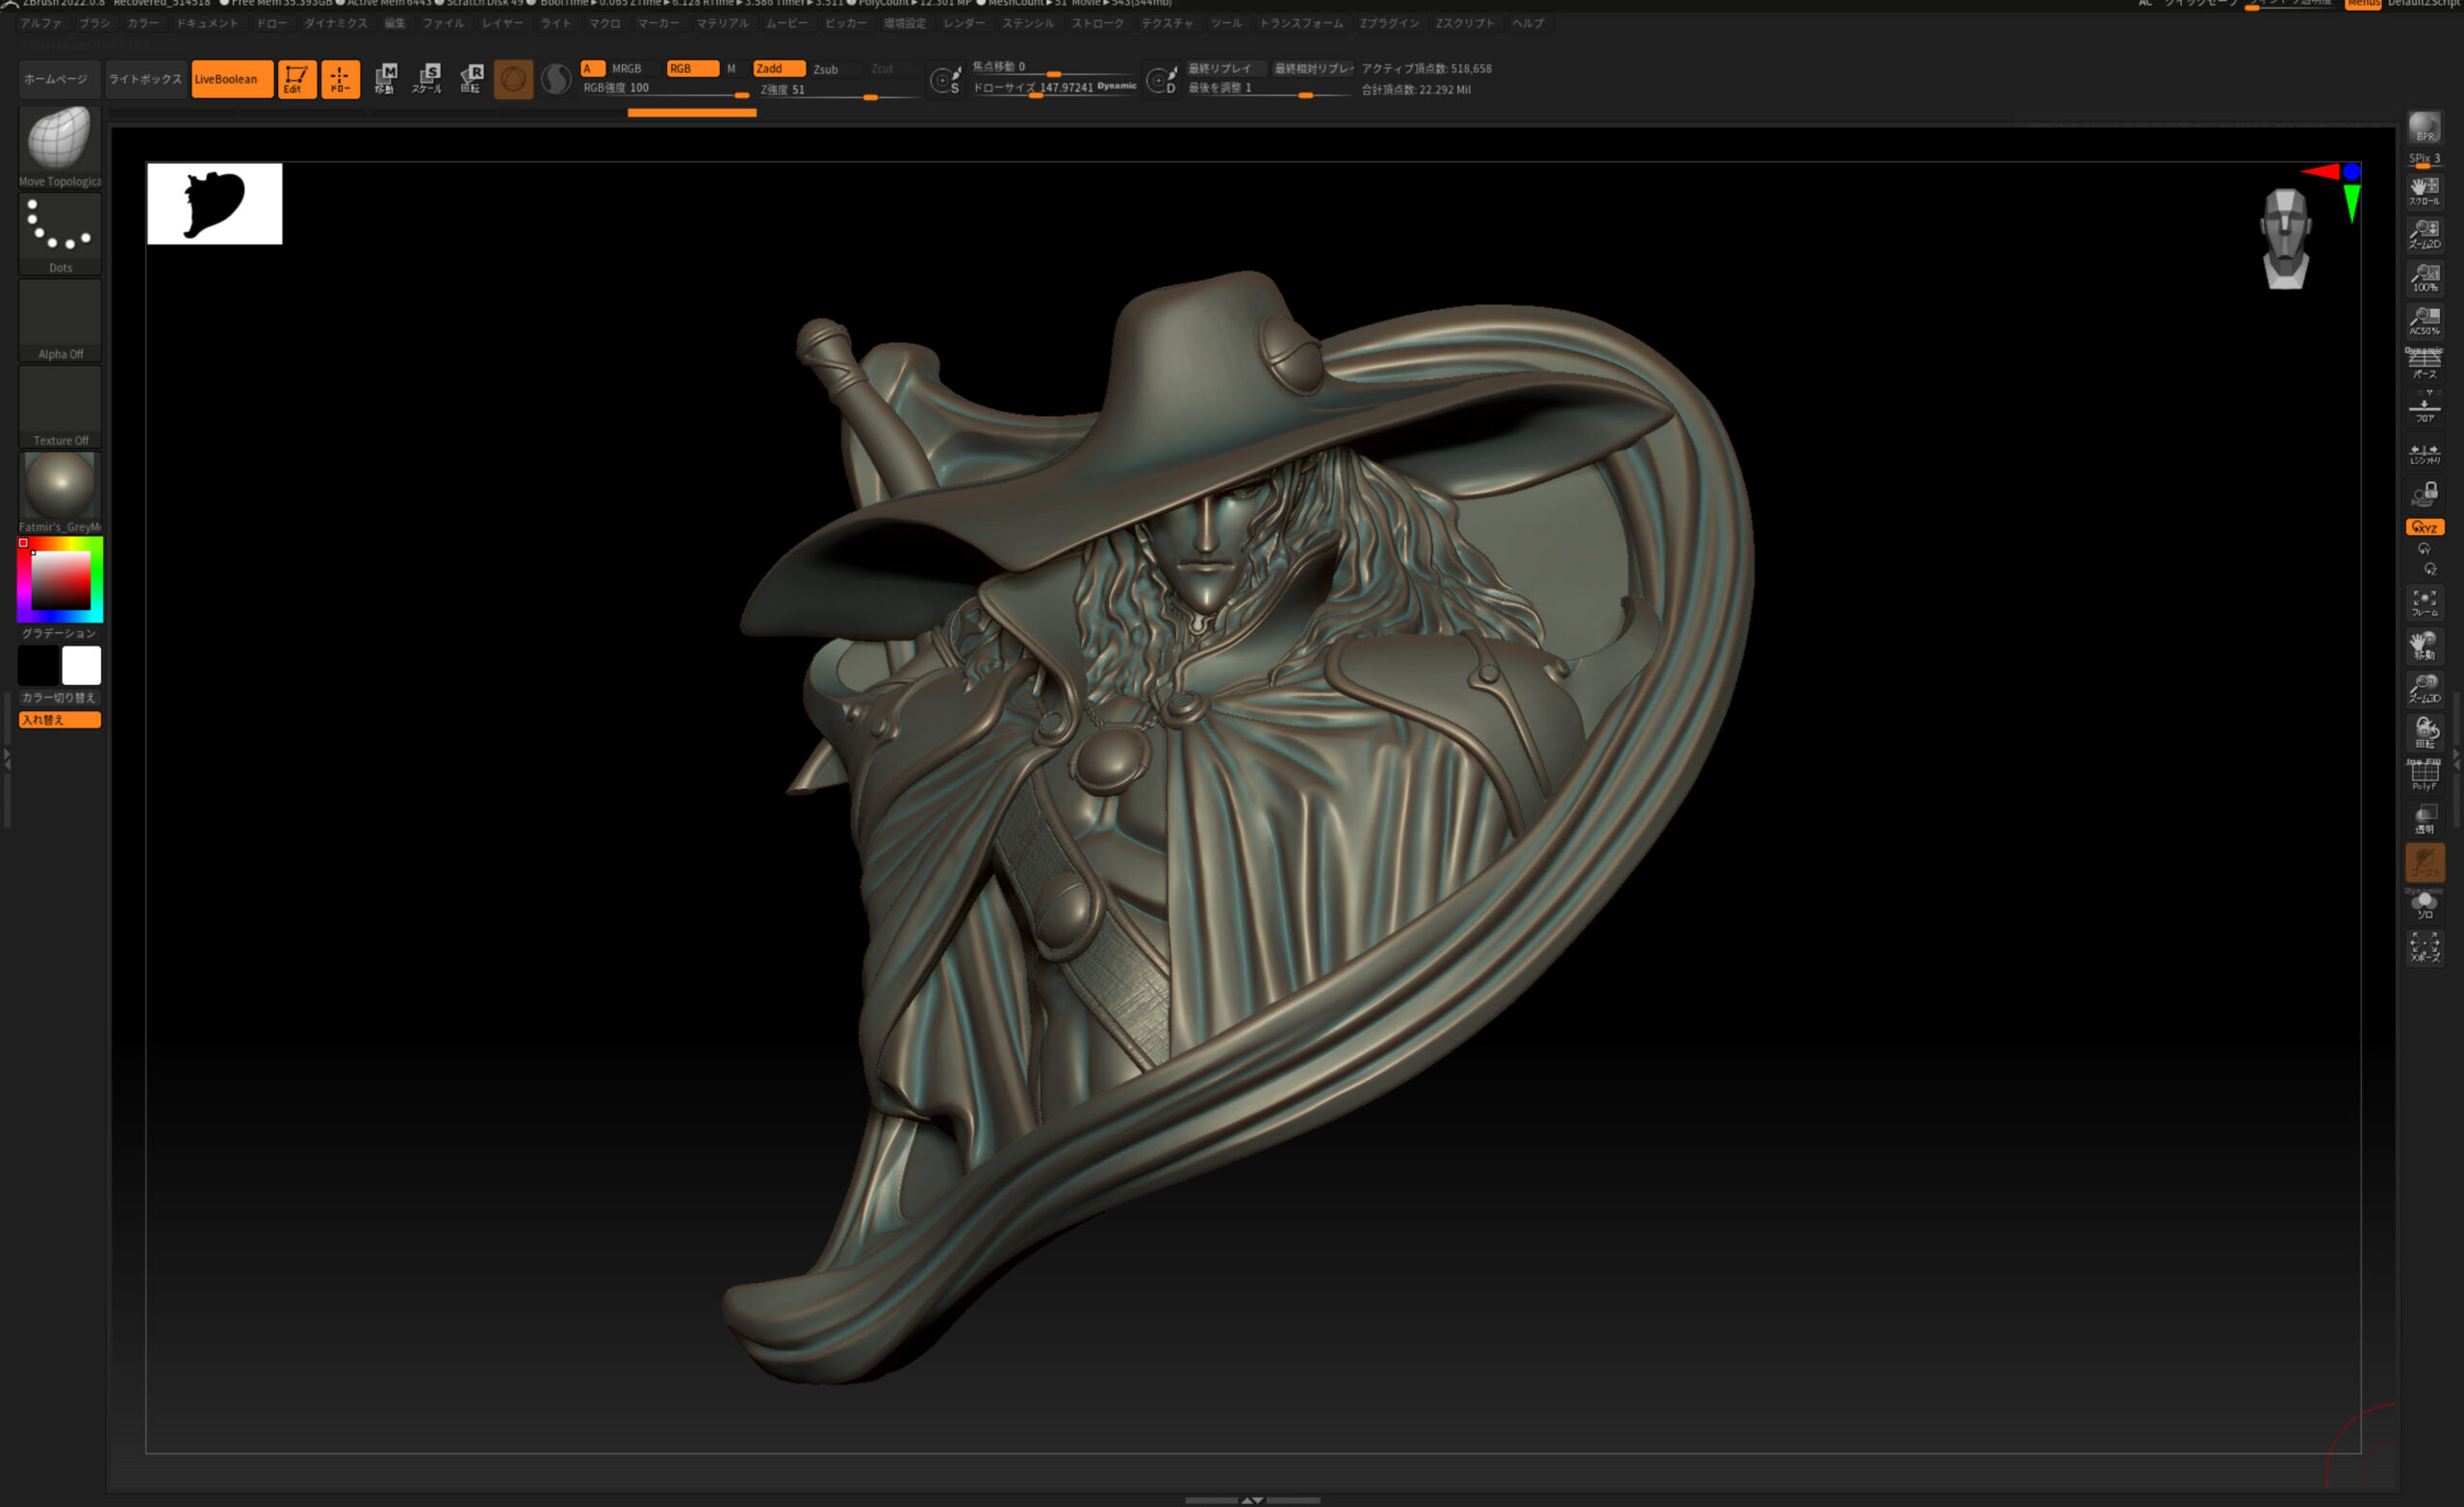Click the focal shift S brush icon
Viewport: 2464px width, 1507px height.
945,80
